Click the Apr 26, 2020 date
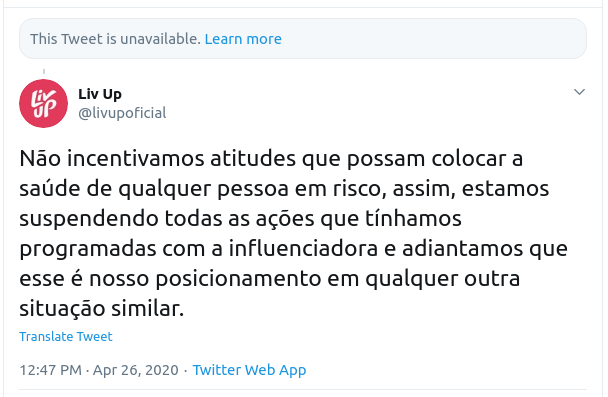The width and height of the screenshot is (608, 397). tap(136, 370)
